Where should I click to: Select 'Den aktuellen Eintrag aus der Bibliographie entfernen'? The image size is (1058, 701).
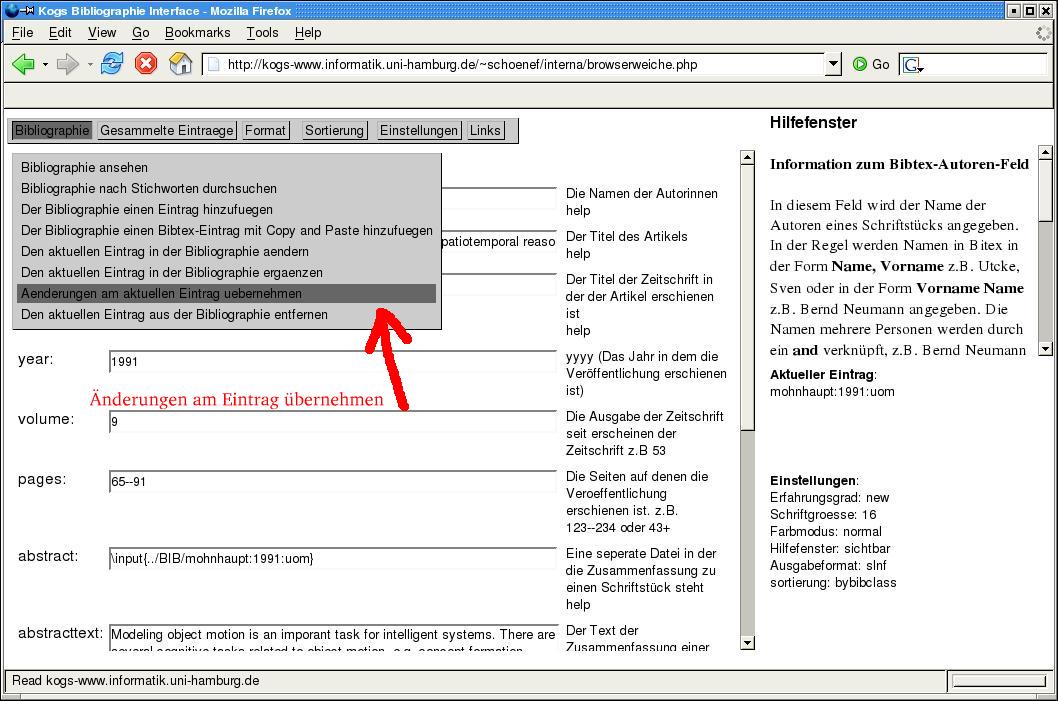coord(226,314)
